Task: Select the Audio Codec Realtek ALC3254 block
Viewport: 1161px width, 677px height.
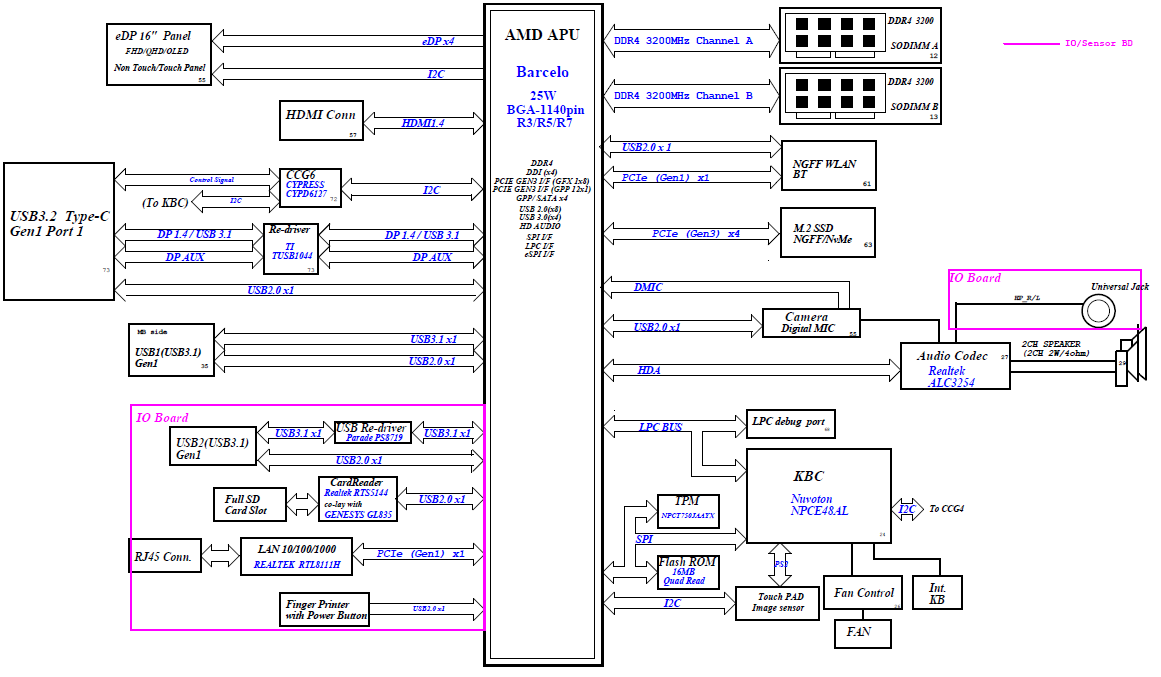Action: pyautogui.click(x=952, y=368)
